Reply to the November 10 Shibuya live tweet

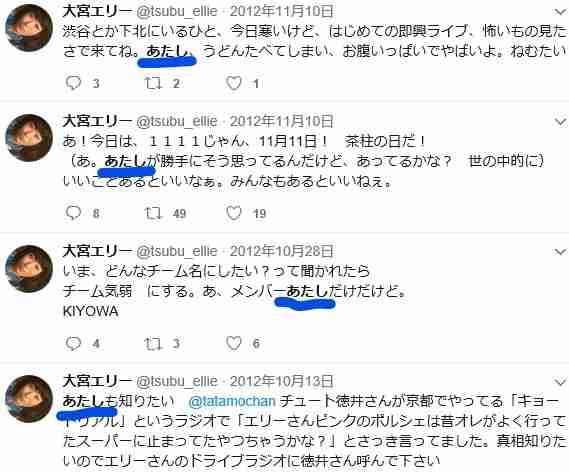(74, 83)
